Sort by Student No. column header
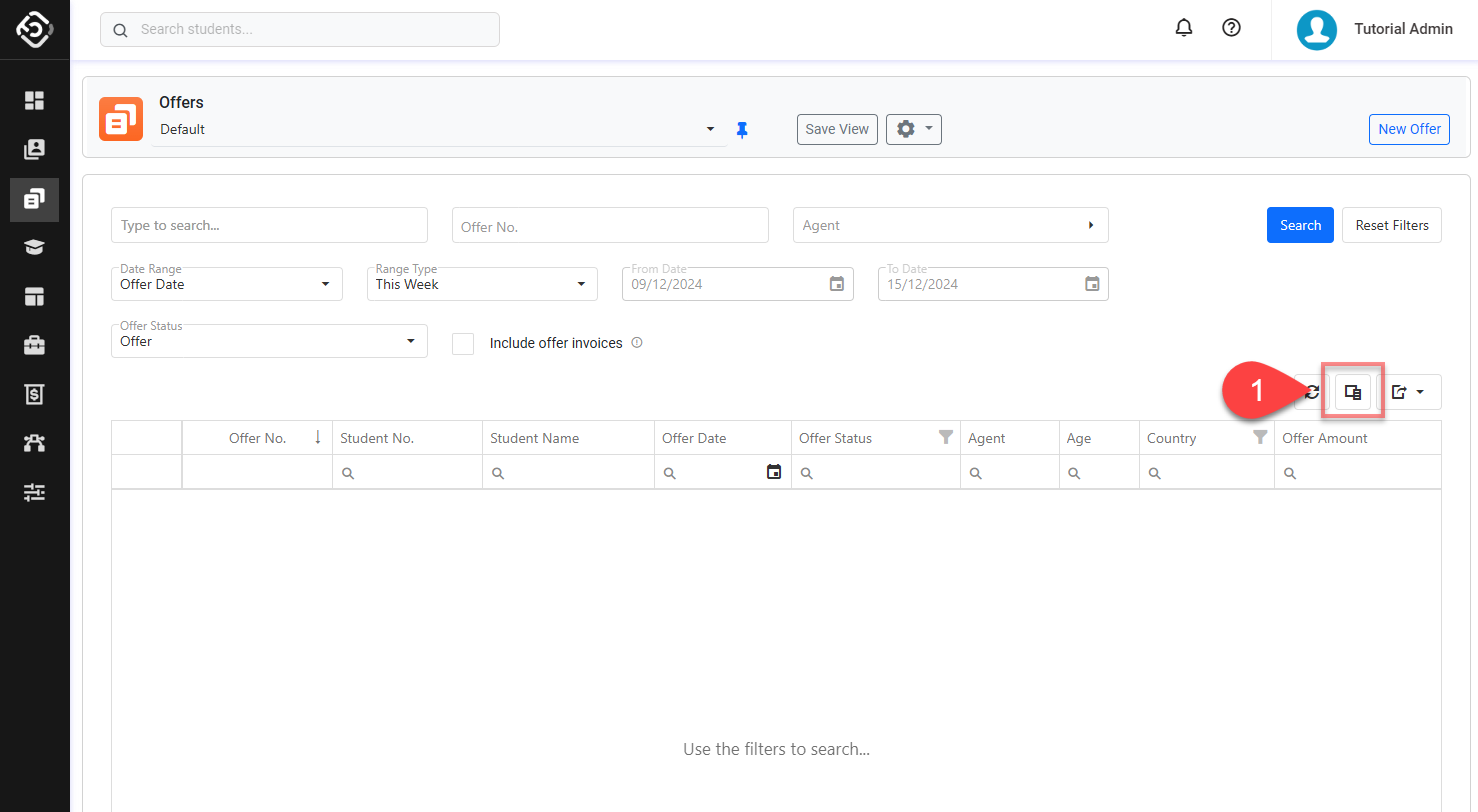 pyautogui.click(x=407, y=438)
